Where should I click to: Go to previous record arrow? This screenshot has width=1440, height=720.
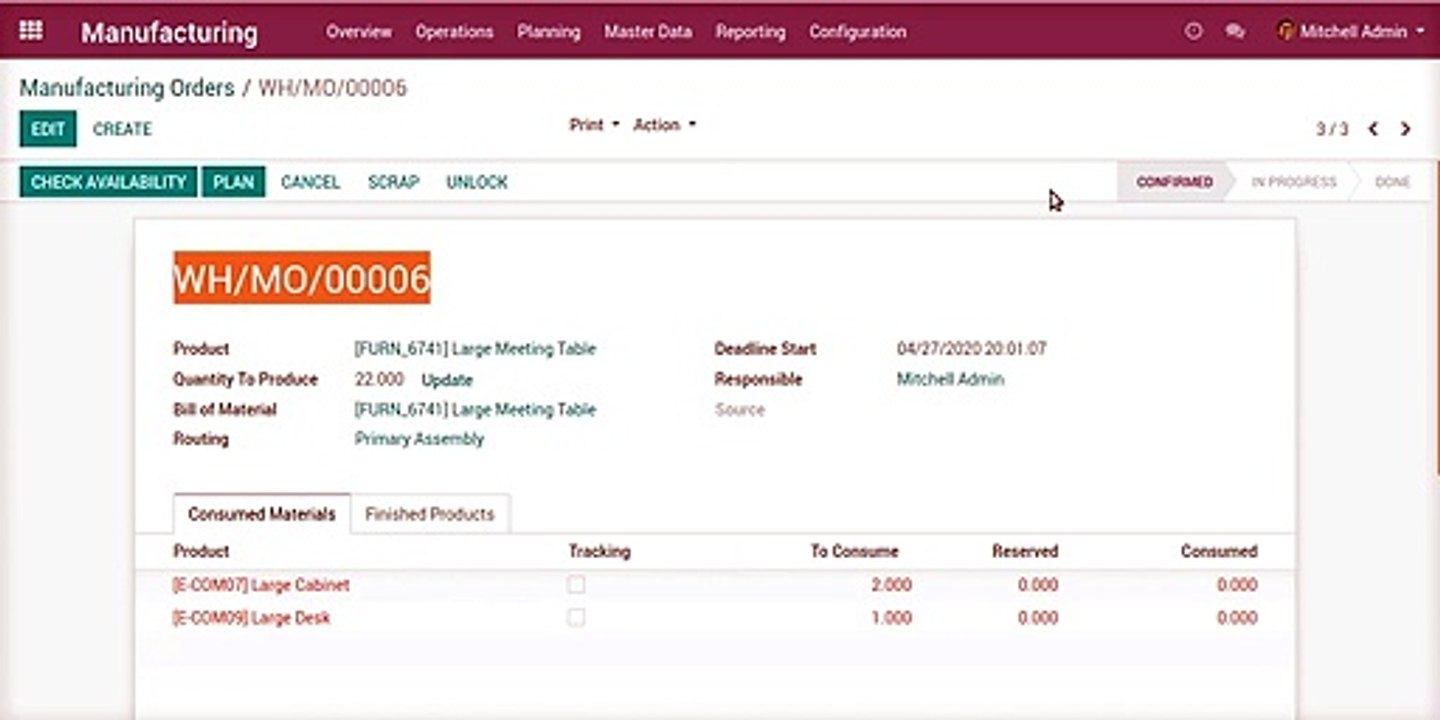pyautogui.click(x=1373, y=129)
